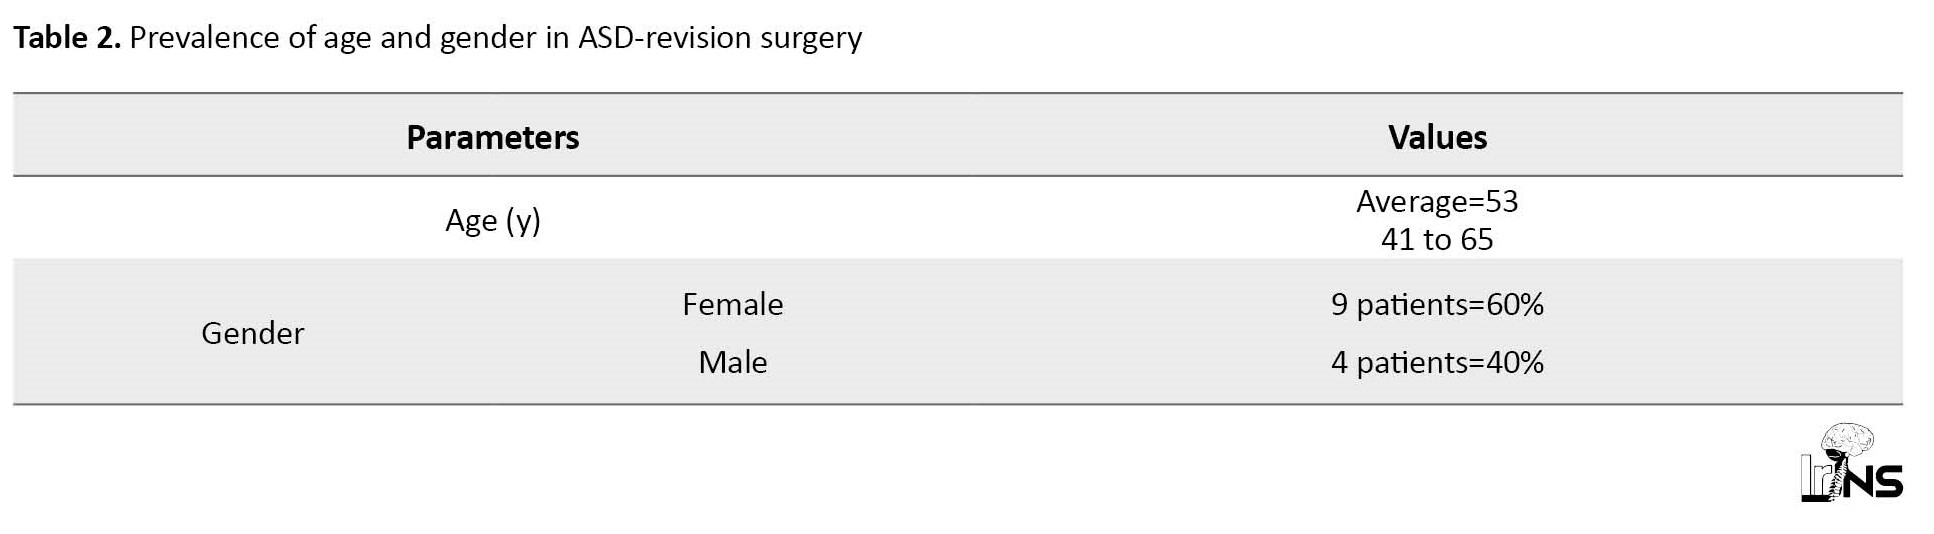Select the 4 patients=40% value
The image size is (1934, 534).
1437,362
